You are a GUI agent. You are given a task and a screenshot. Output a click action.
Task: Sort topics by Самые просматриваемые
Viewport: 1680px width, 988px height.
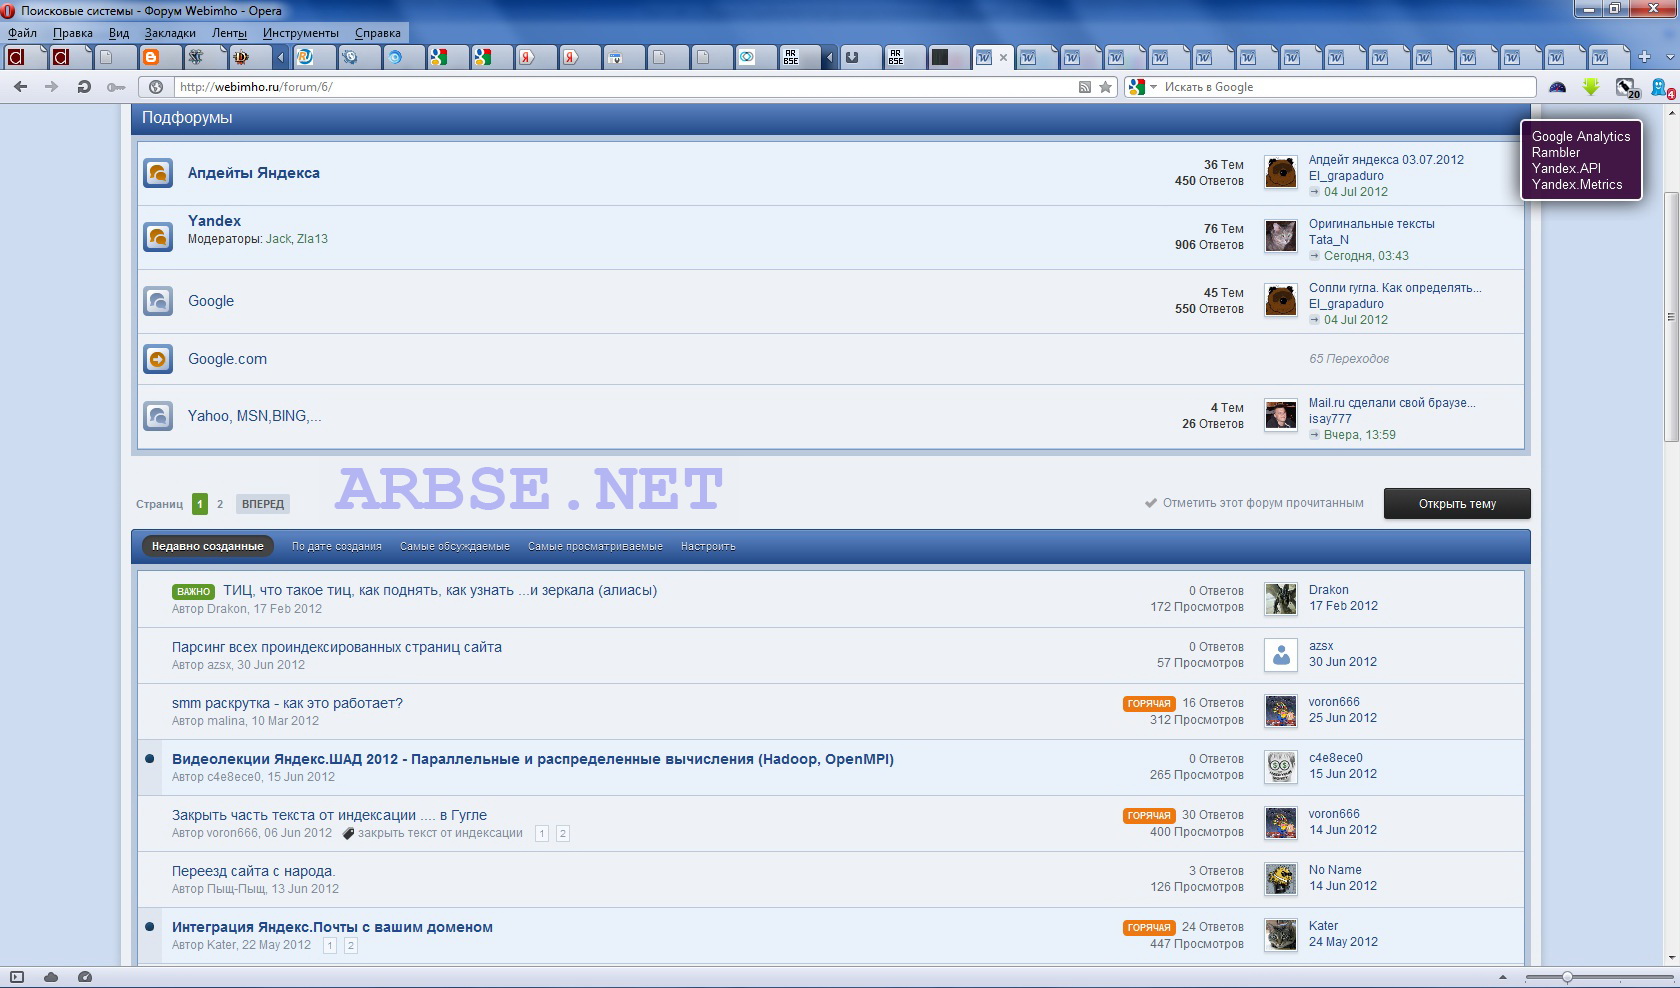click(x=595, y=546)
